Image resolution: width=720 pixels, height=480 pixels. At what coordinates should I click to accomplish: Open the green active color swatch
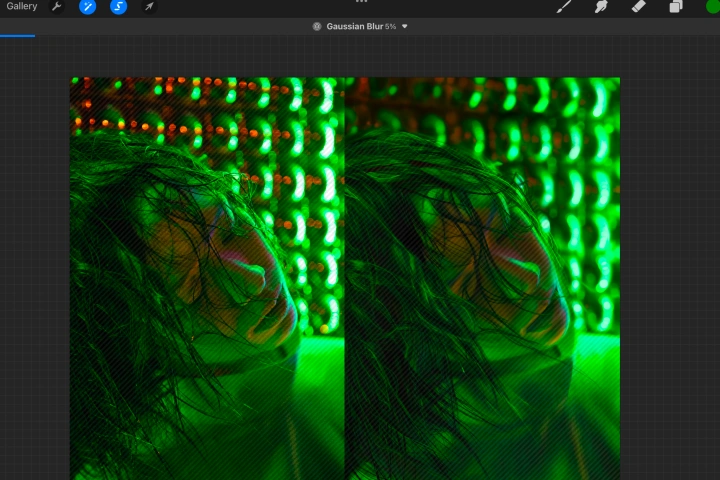click(713, 6)
